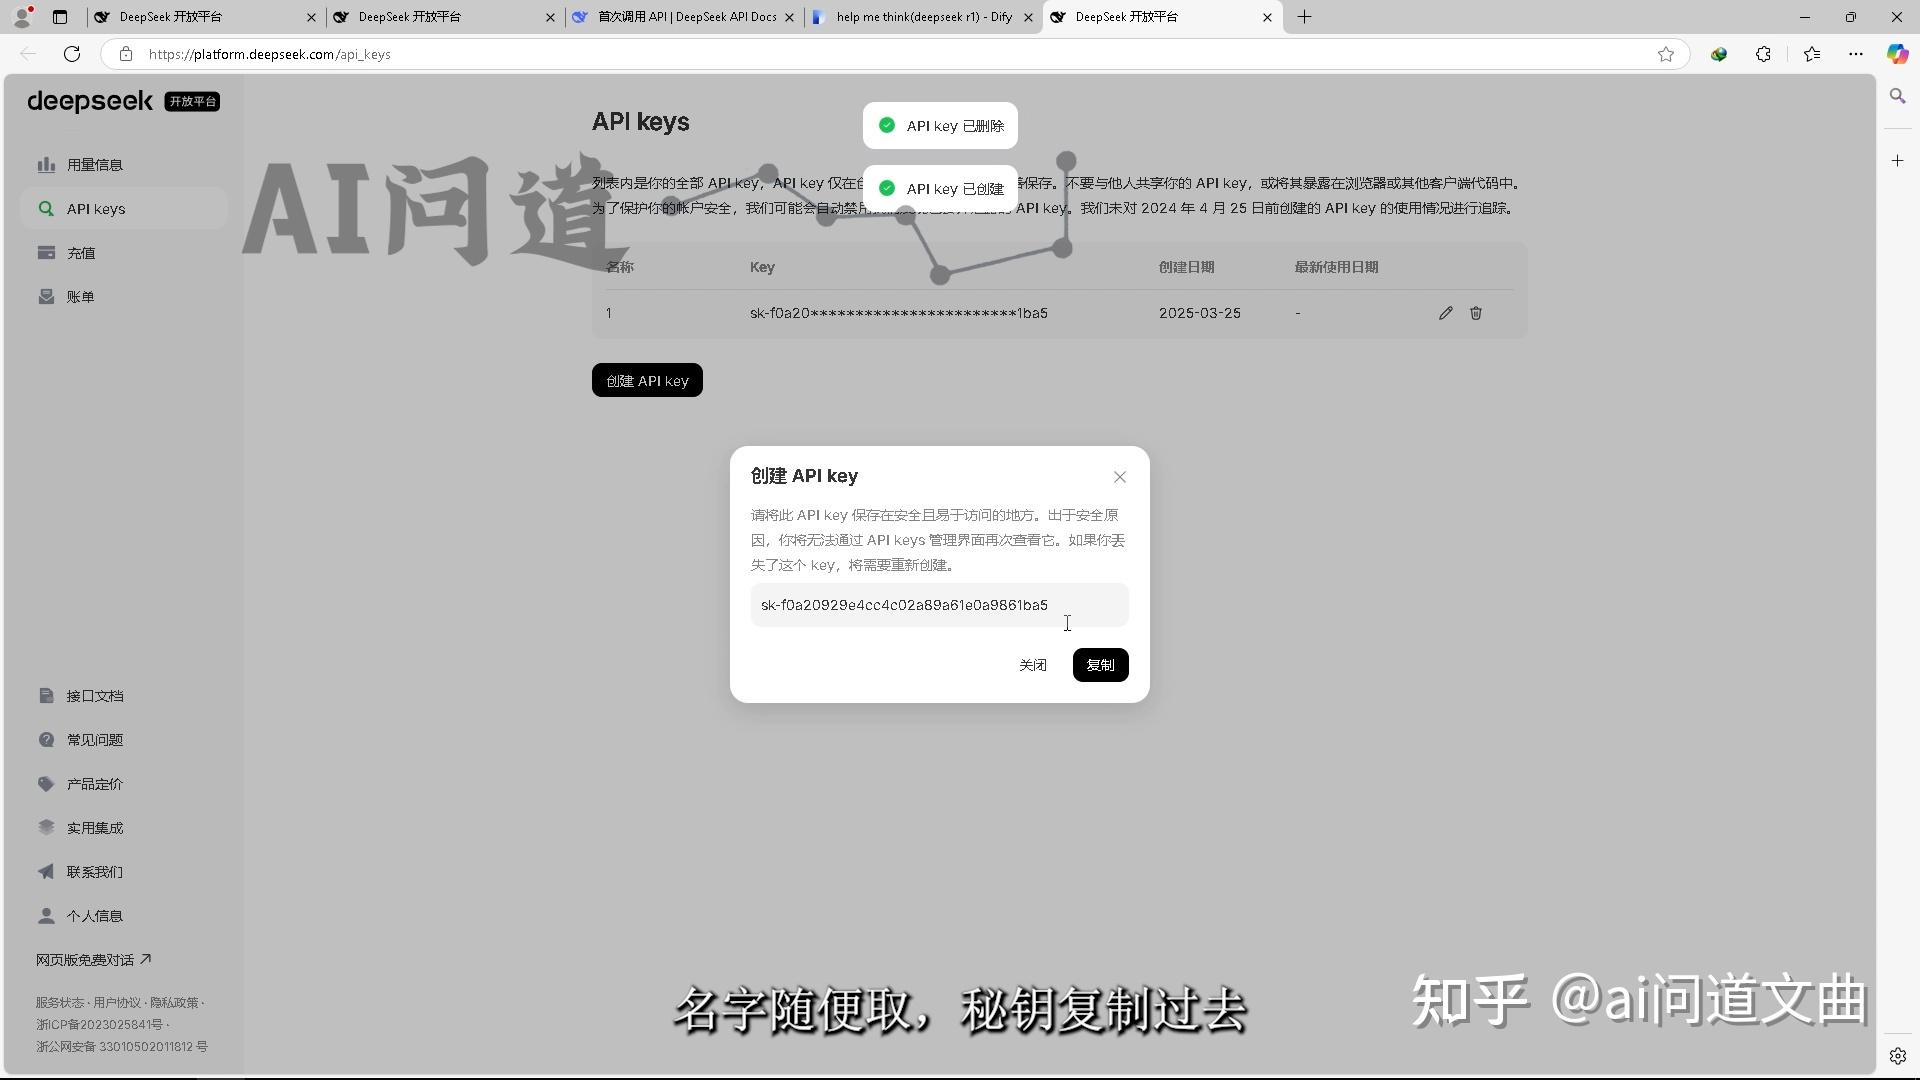Open 接口文档 from the sidebar

(x=95, y=695)
